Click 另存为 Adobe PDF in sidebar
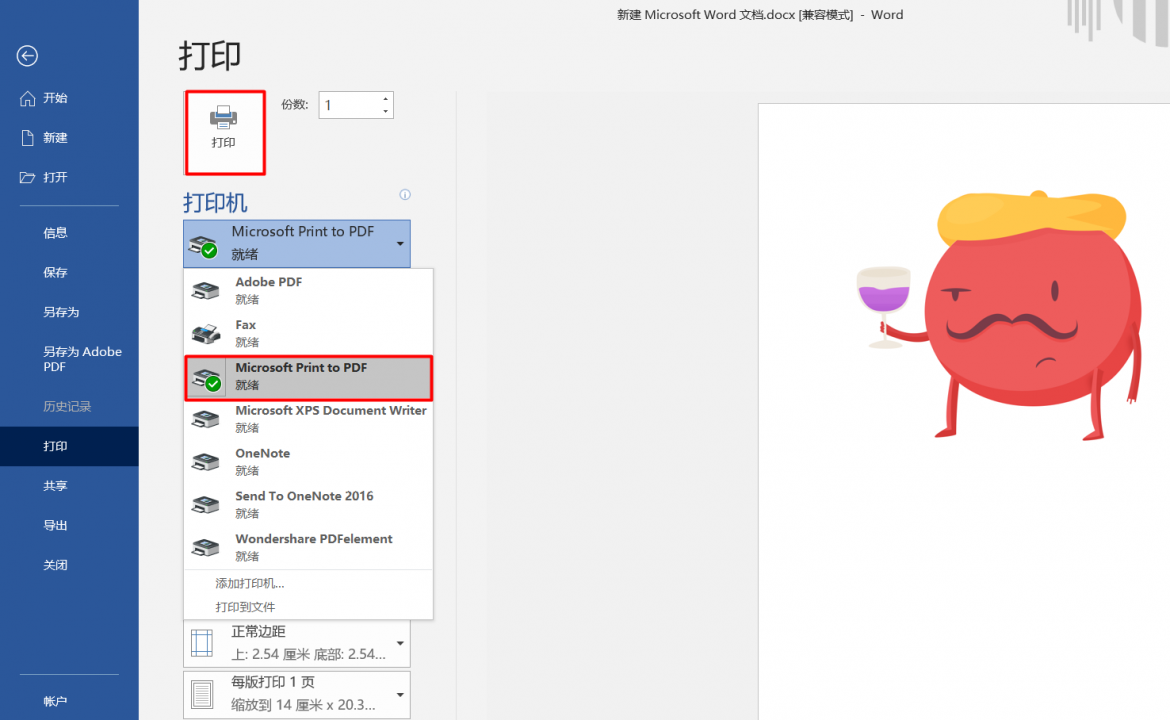 click(69, 359)
